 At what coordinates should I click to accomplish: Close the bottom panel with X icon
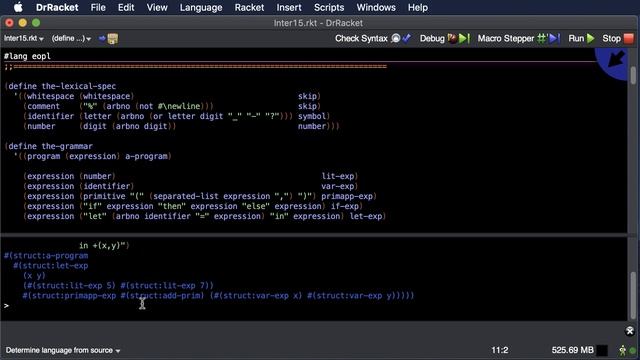click(x=630, y=331)
